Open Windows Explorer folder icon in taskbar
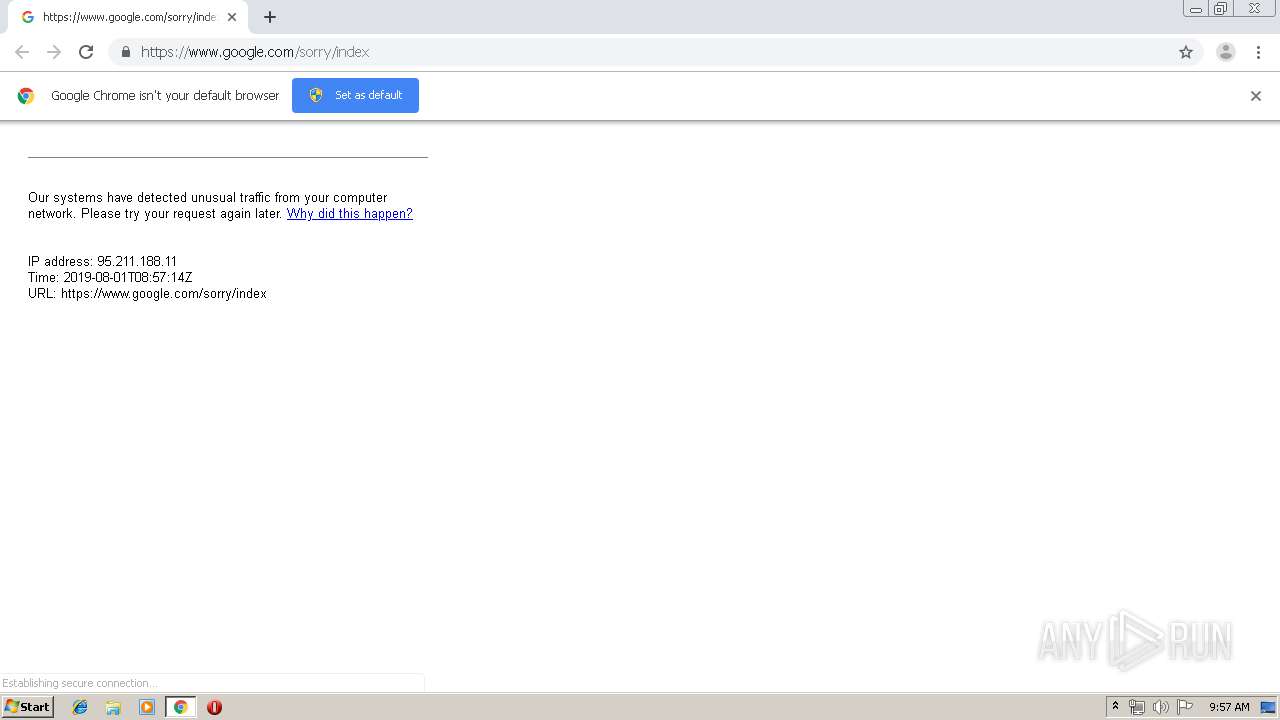This screenshot has height=720, width=1280. 113,707
